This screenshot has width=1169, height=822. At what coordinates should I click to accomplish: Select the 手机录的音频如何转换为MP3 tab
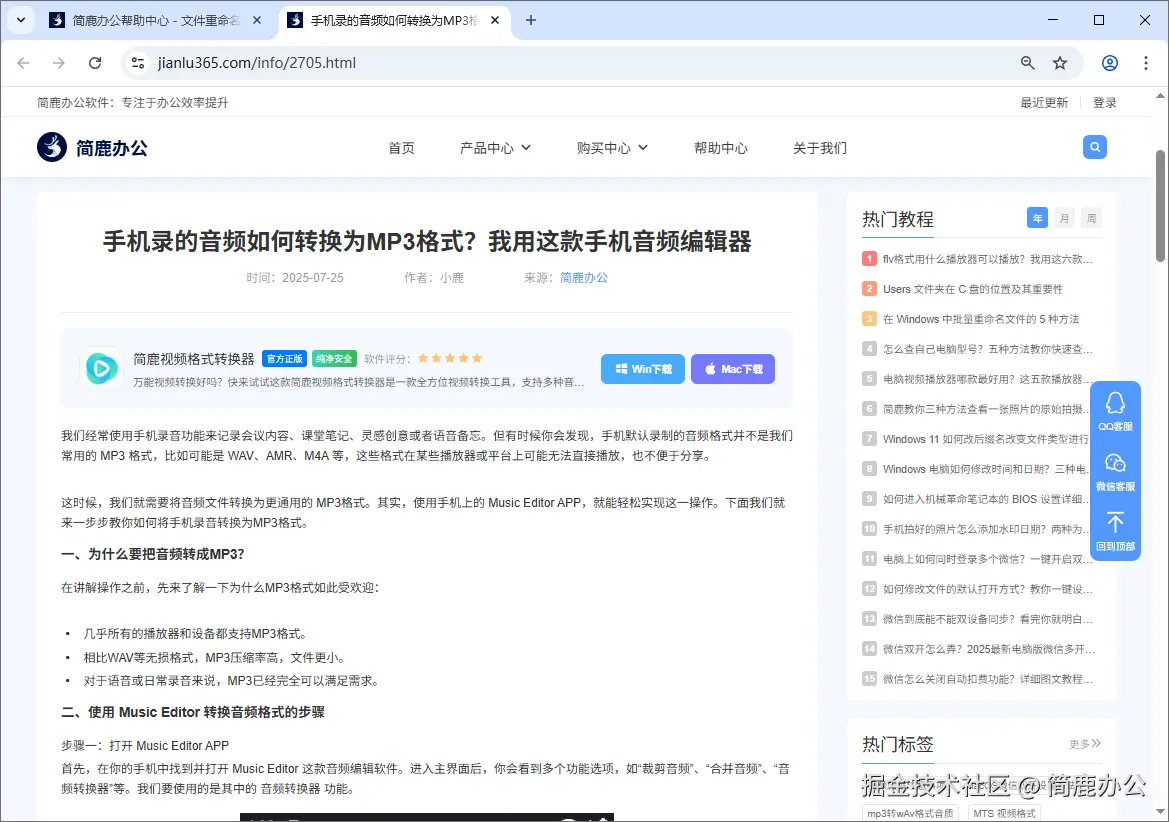pyautogui.click(x=394, y=20)
